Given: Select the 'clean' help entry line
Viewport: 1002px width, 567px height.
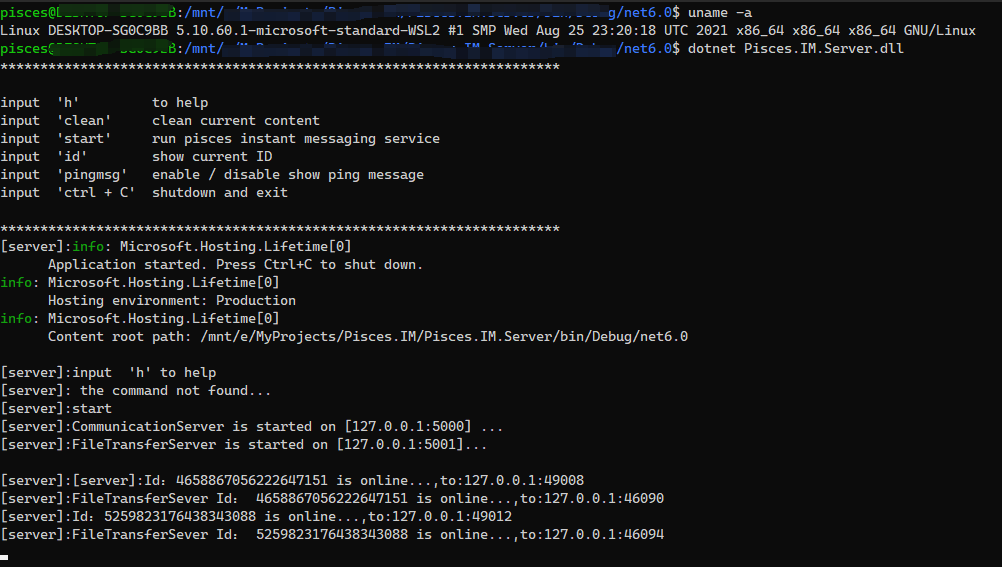Looking at the screenshot, I should 160,120.
